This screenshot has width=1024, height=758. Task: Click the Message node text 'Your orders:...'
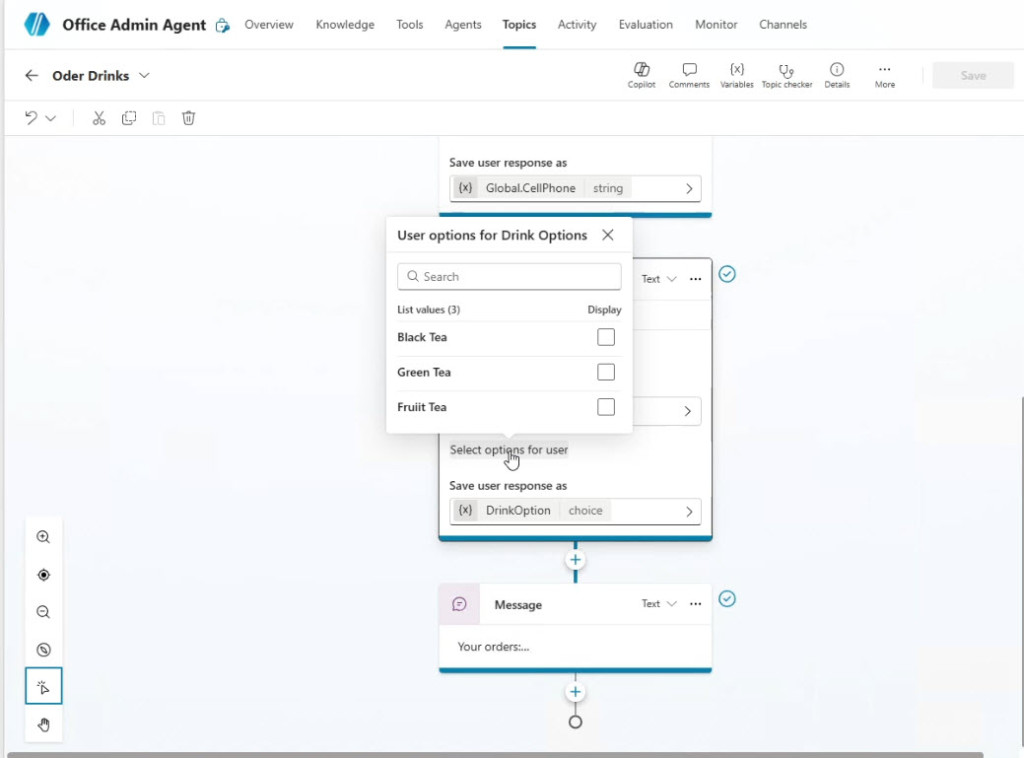(x=493, y=647)
